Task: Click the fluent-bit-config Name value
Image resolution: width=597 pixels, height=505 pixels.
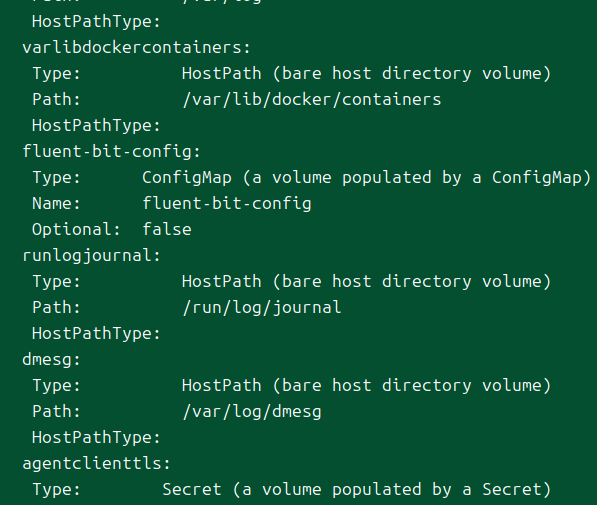Action: click(x=227, y=204)
